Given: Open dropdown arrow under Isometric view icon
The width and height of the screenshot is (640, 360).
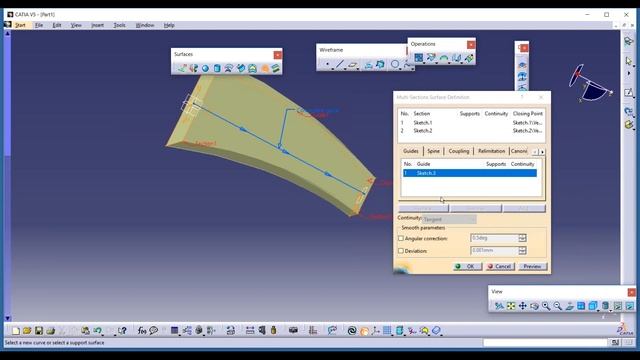Looking at the screenshot, I should pos(598,311).
